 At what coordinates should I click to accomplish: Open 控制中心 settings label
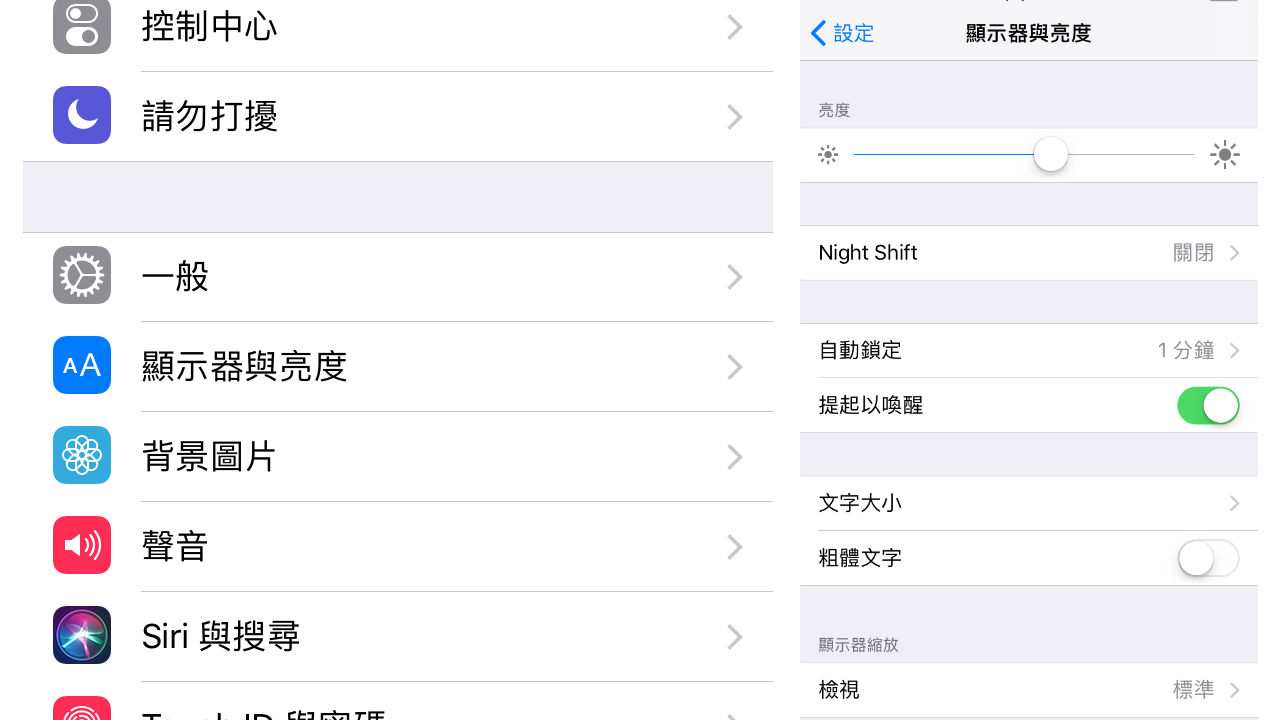[209, 26]
